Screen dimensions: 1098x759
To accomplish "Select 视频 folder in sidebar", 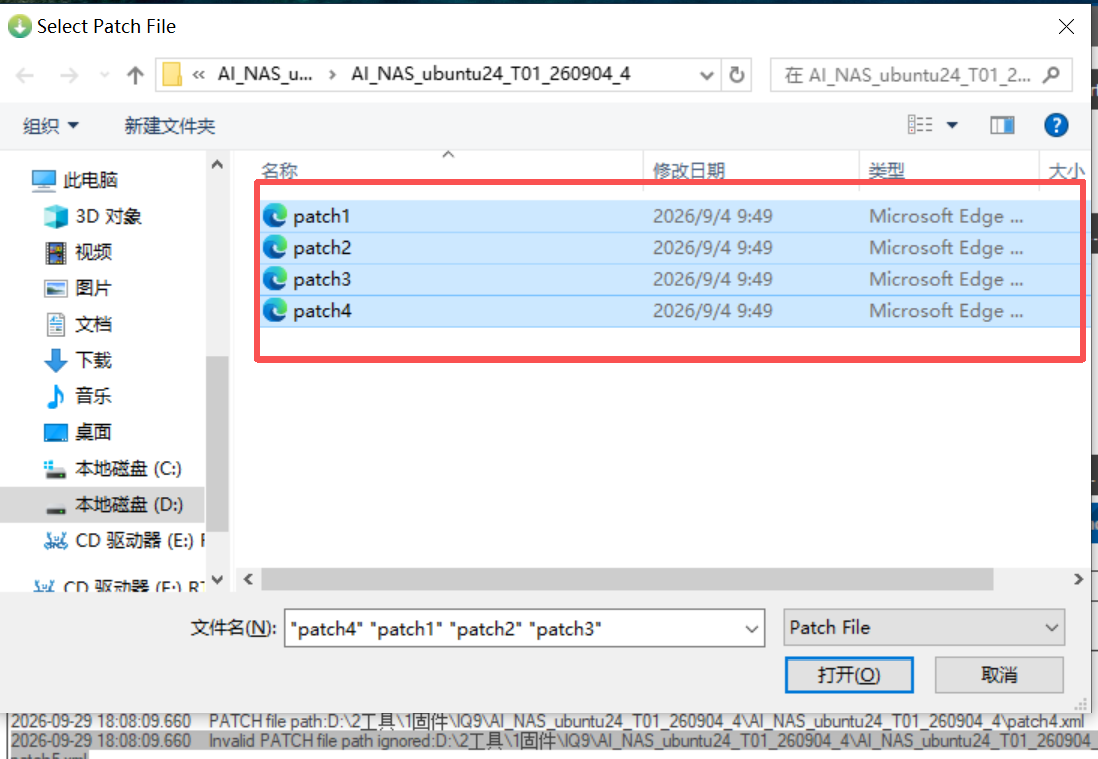I will (93, 252).
